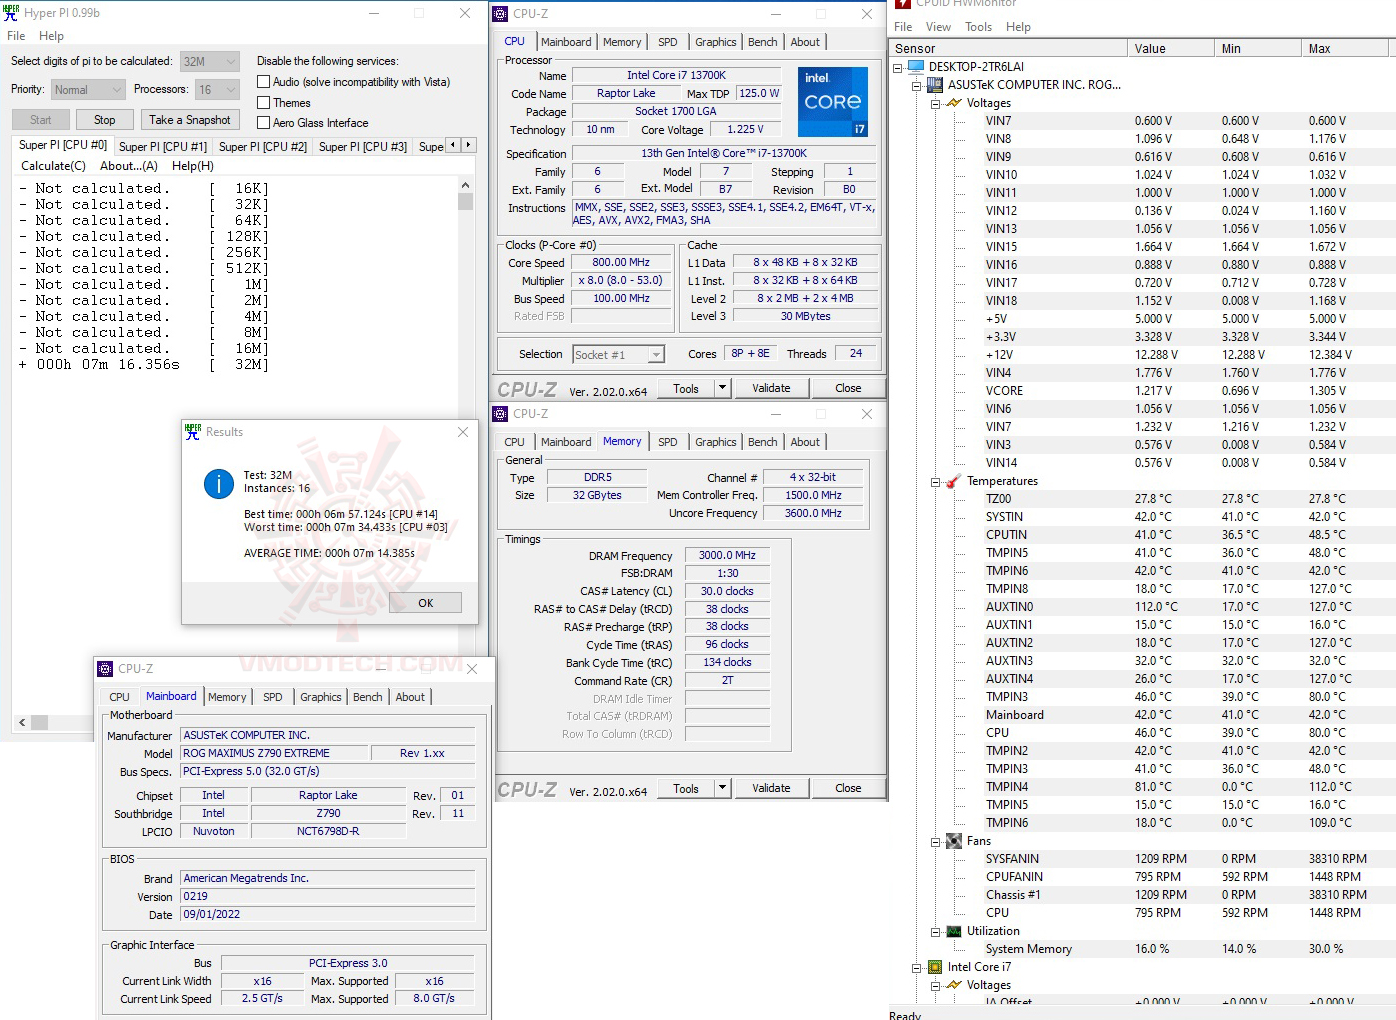Open the Calculate(C) menu in Hyper PI
Image resolution: width=1396 pixels, height=1020 pixels.
point(53,166)
